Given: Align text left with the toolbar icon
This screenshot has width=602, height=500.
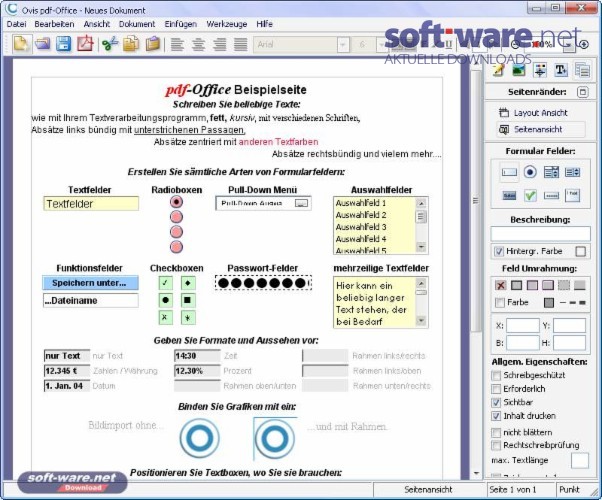Looking at the screenshot, I should click(x=177, y=45).
